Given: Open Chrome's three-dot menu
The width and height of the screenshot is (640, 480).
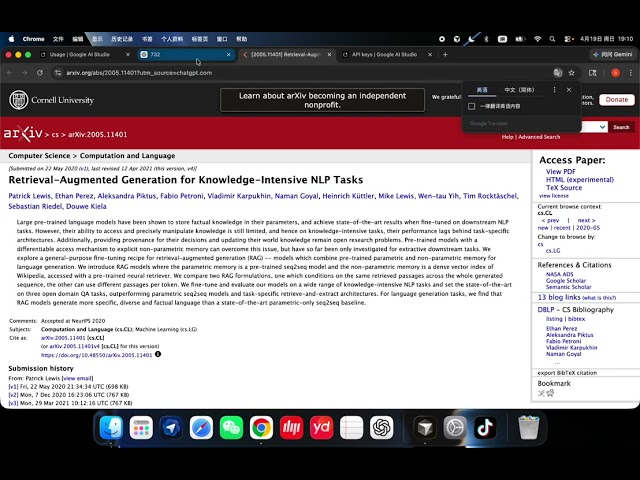Looking at the screenshot, I should 631,73.
